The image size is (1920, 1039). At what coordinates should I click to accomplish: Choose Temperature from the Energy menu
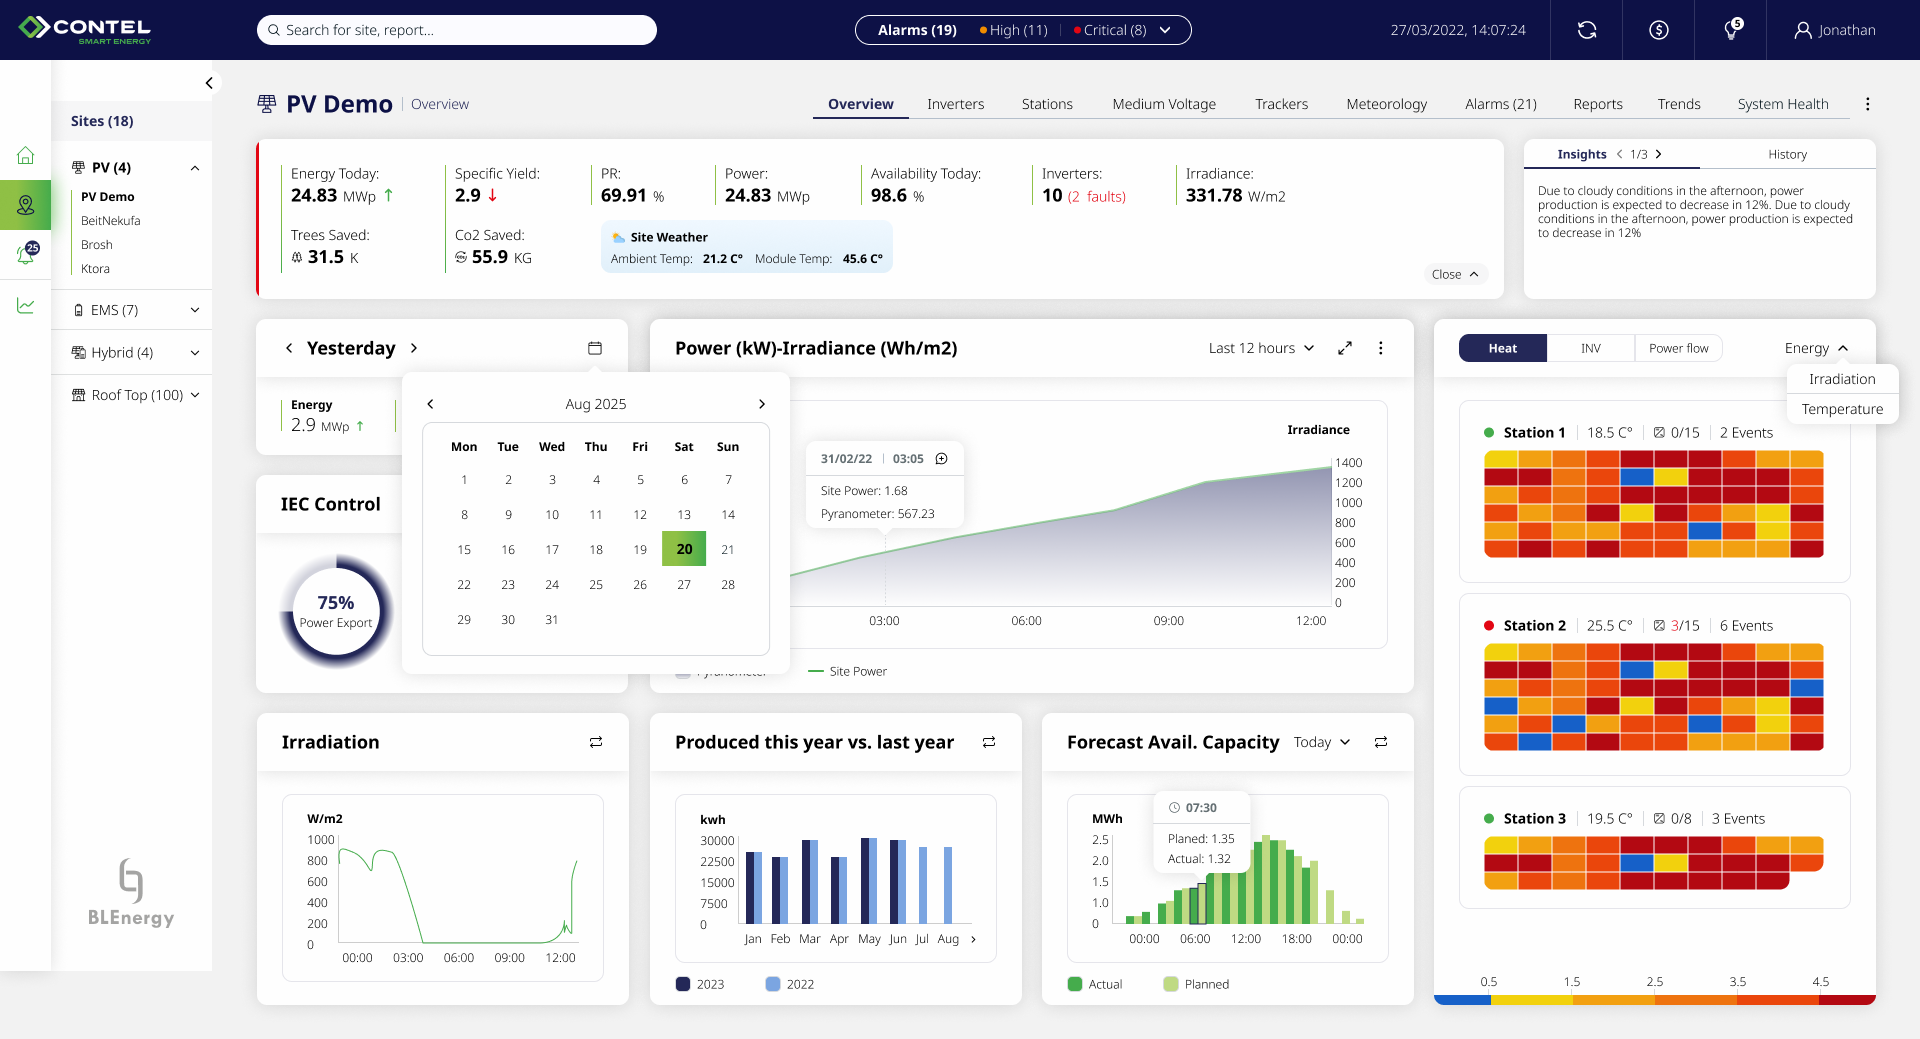pos(1842,409)
